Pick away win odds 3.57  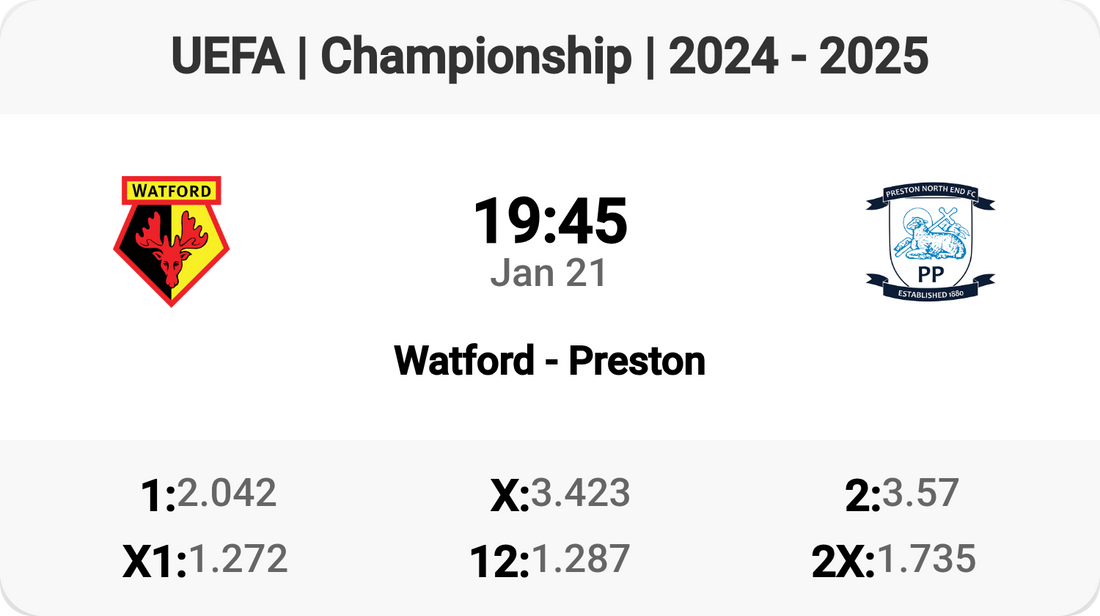[920, 493]
